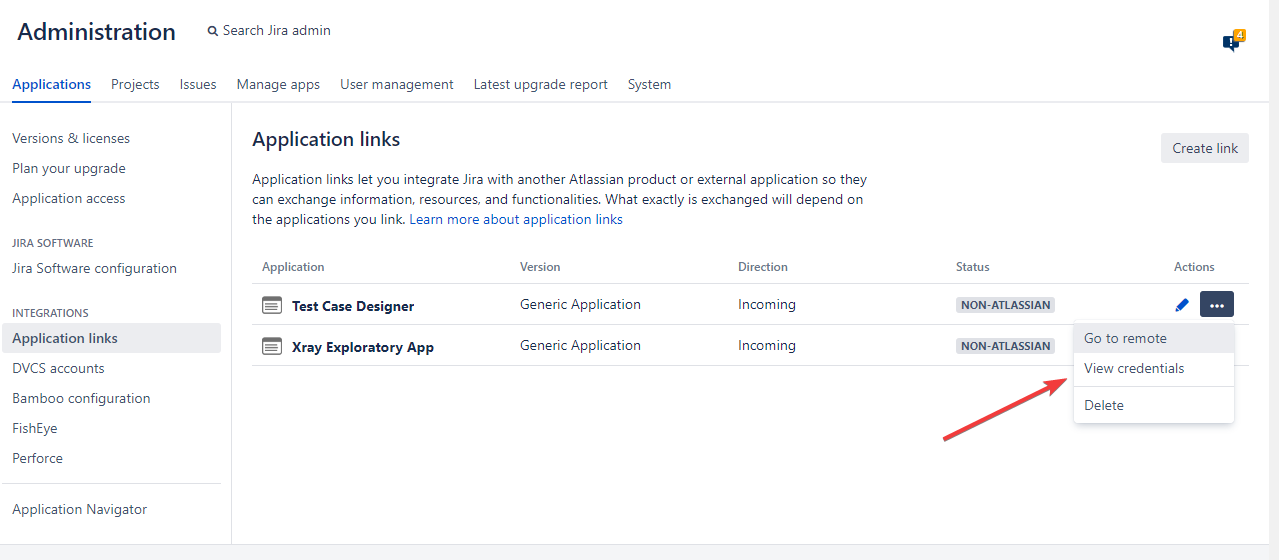This screenshot has width=1279, height=560.
Task: Click the NON-ATLASSIAN status of Xray Exploratory App
Action: point(1005,346)
